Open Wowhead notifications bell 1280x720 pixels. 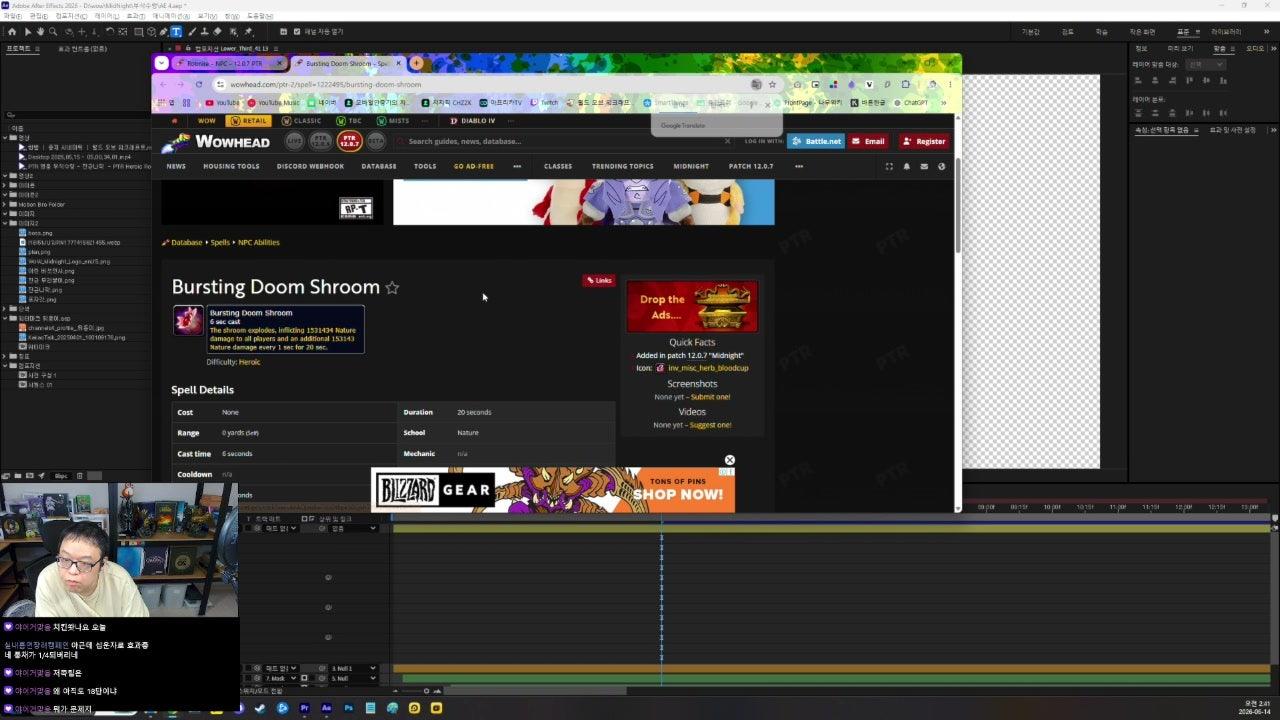907,166
